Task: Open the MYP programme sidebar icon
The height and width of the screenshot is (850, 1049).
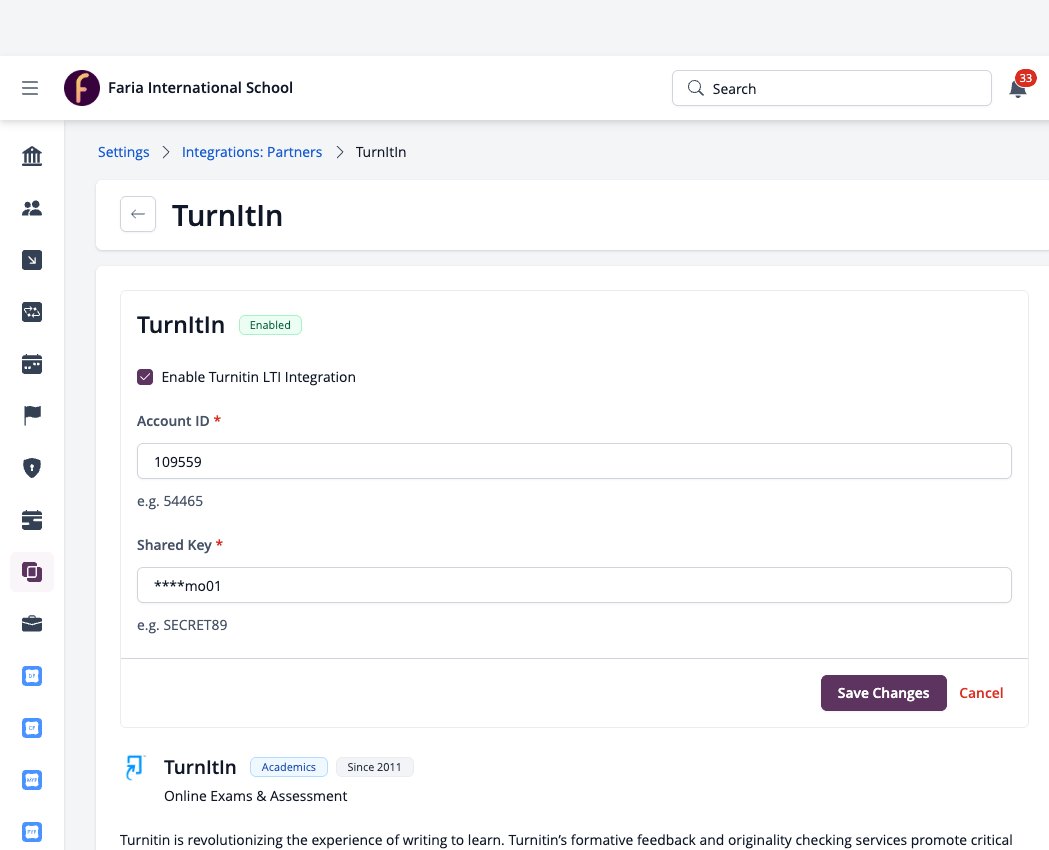Action: [x=32, y=780]
